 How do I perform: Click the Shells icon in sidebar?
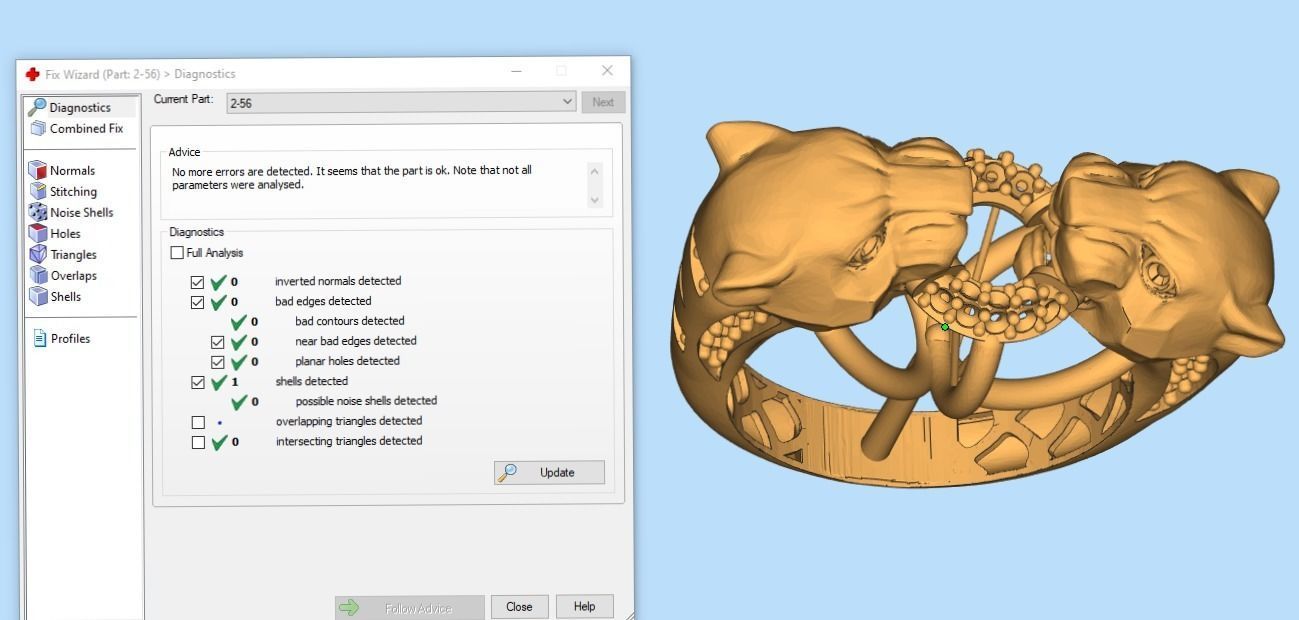pos(38,296)
